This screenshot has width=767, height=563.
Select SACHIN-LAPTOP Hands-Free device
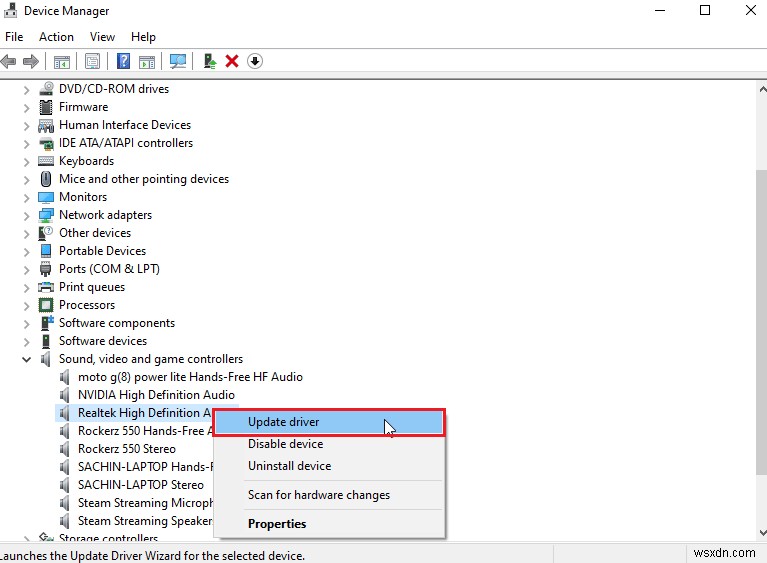point(145,467)
